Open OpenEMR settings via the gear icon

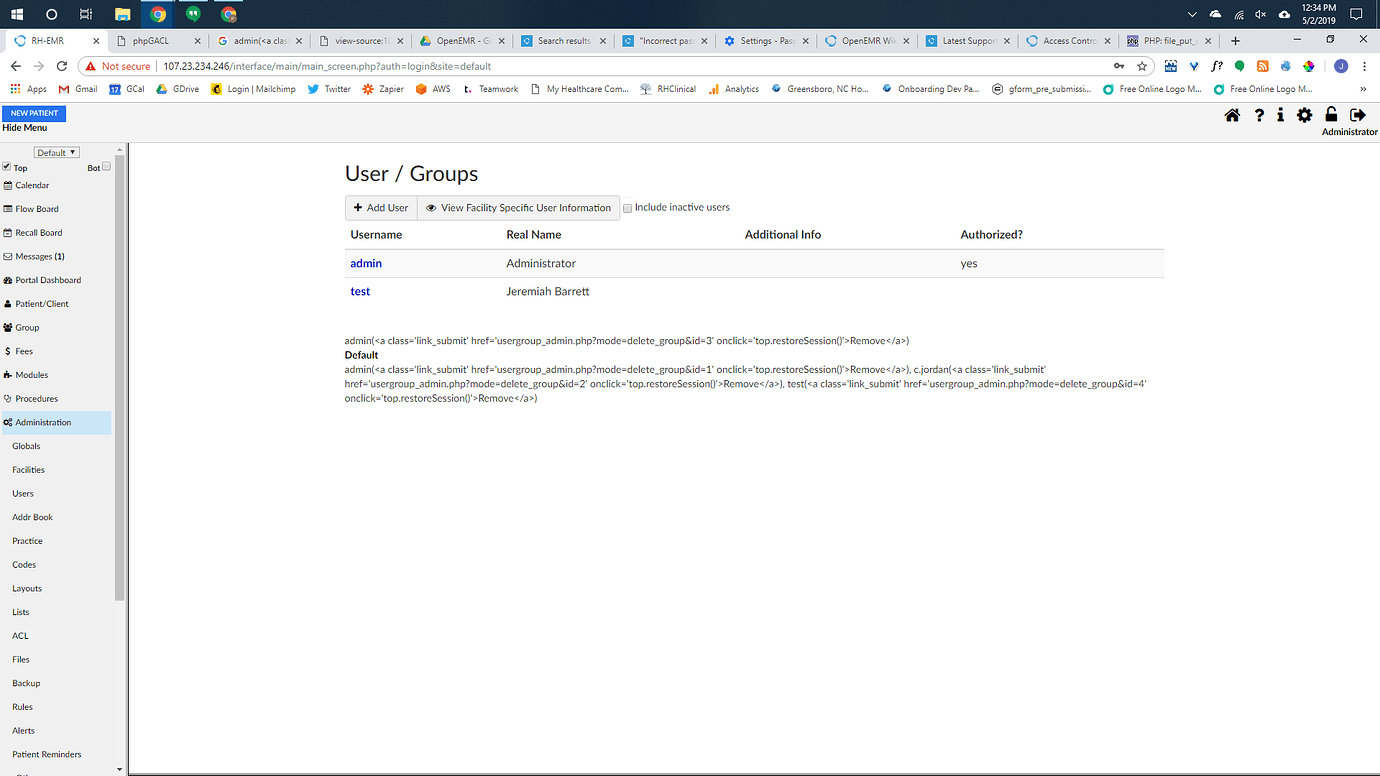[1304, 115]
